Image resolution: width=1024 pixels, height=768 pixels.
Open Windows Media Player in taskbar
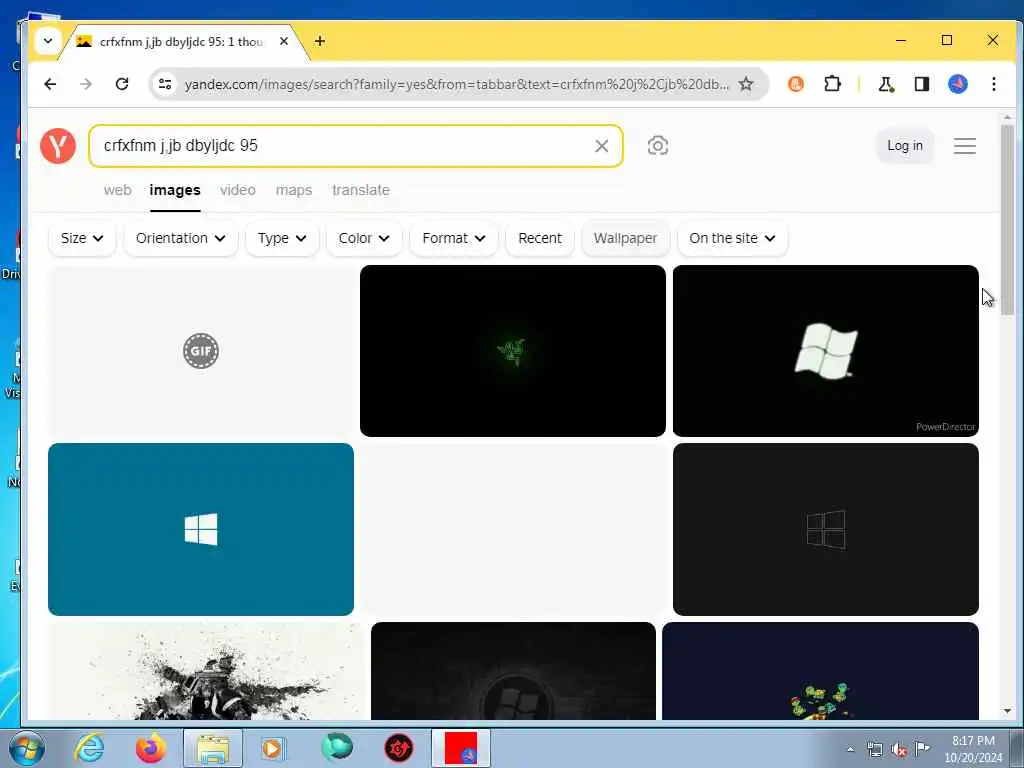coord(274,748)
